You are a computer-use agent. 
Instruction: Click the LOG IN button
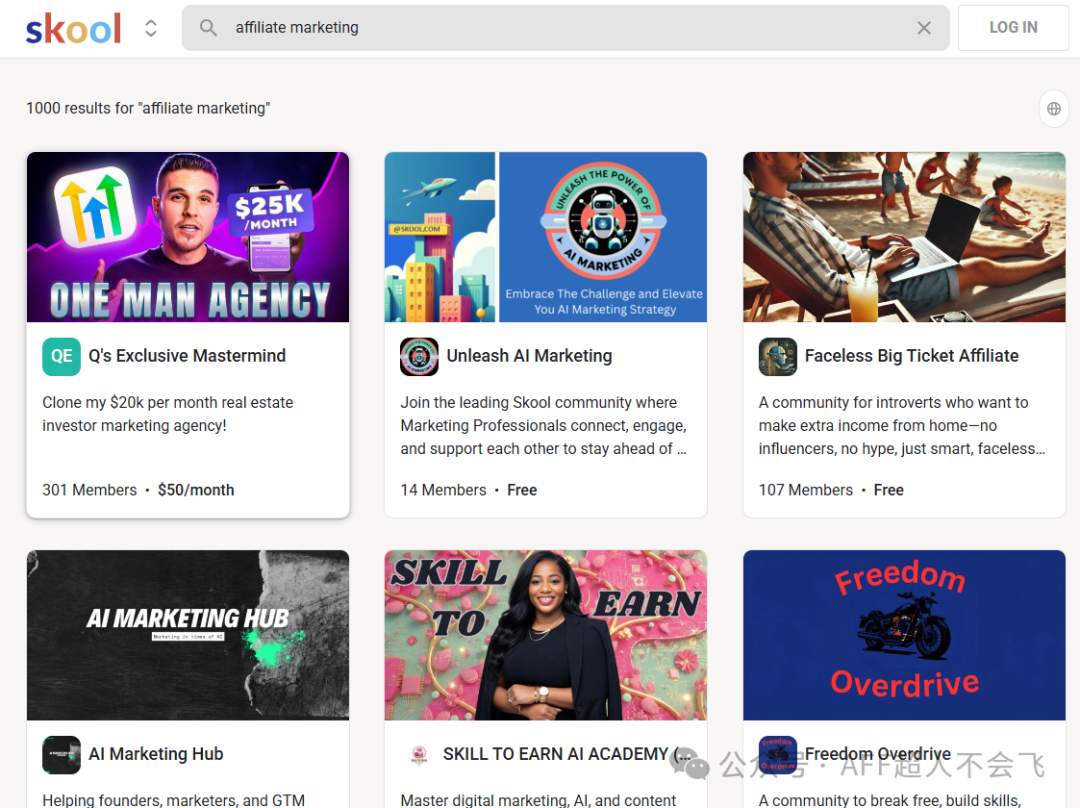click(x=1012, y=28)
